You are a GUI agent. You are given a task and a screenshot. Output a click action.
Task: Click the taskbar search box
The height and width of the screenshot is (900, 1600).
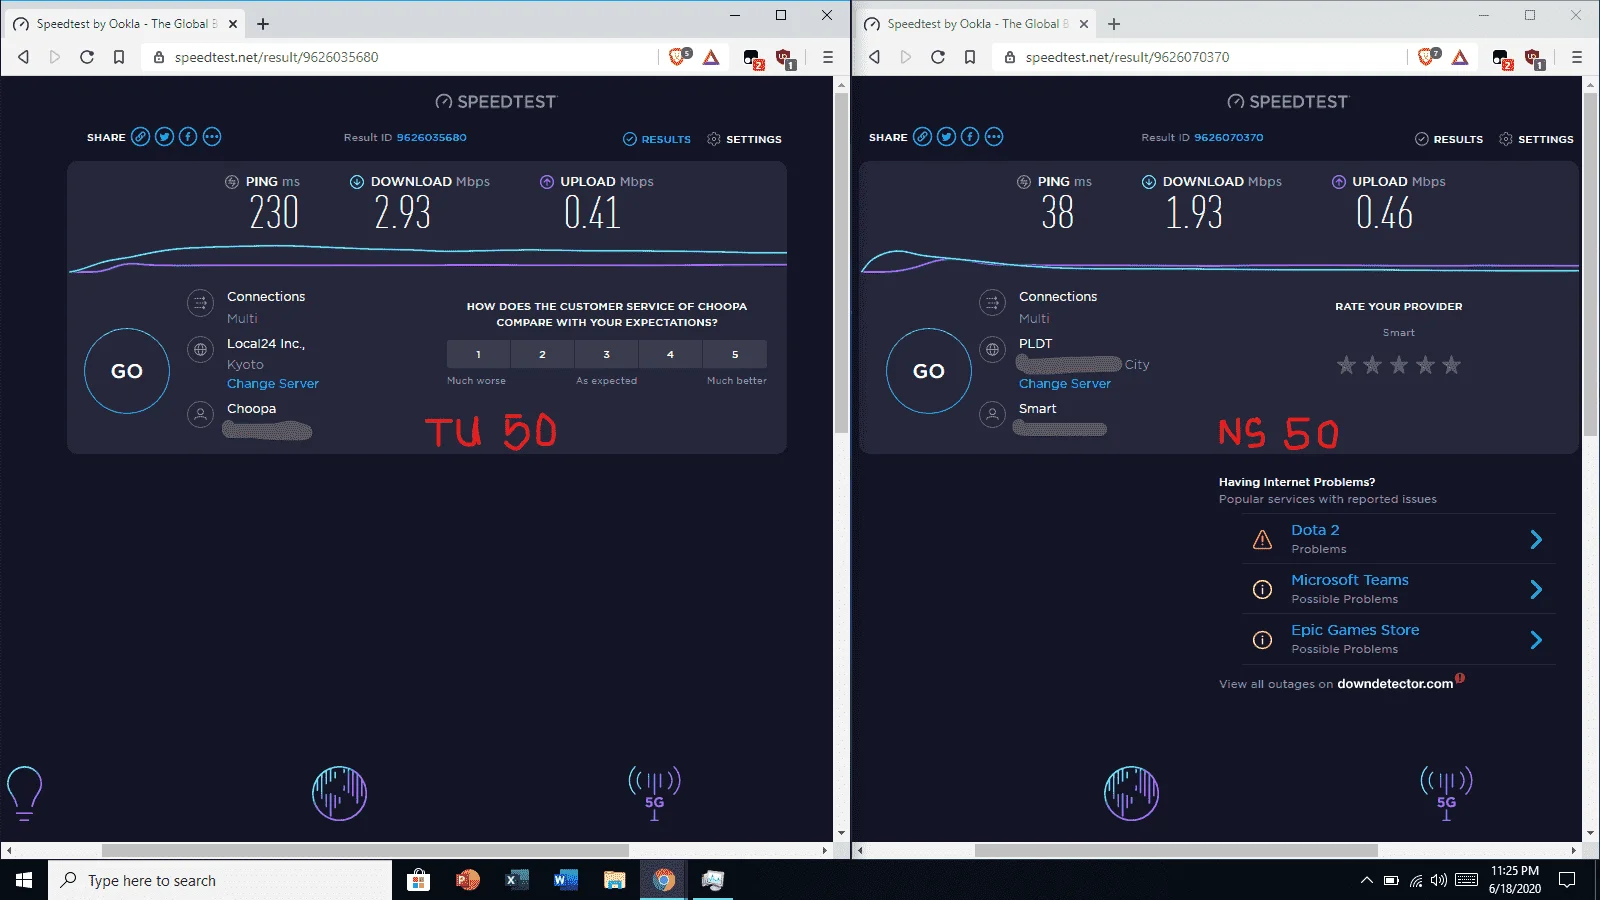point(220,880)
